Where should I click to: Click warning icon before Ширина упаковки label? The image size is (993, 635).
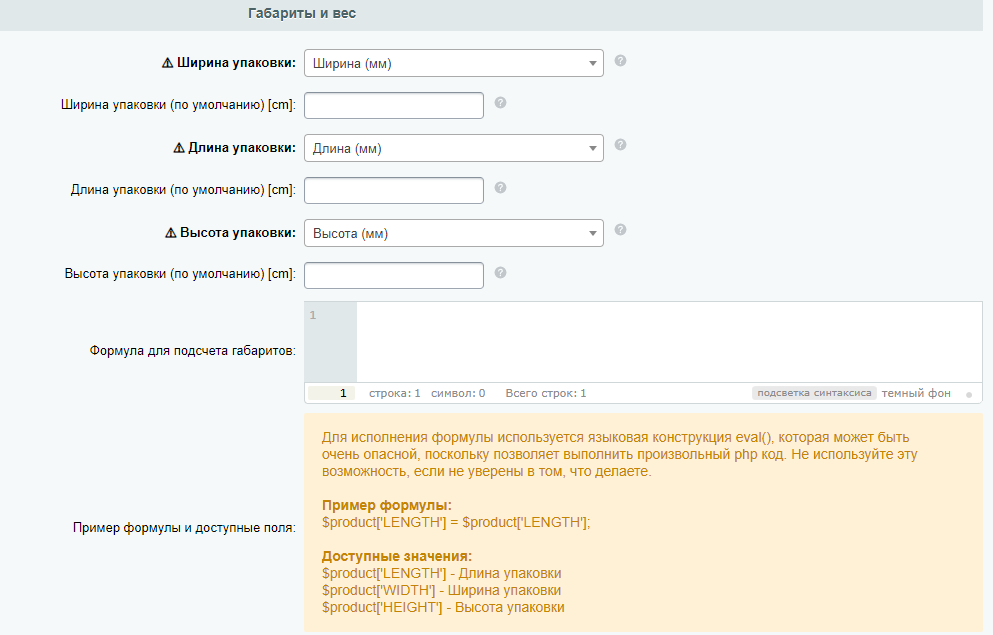(167, 63)
